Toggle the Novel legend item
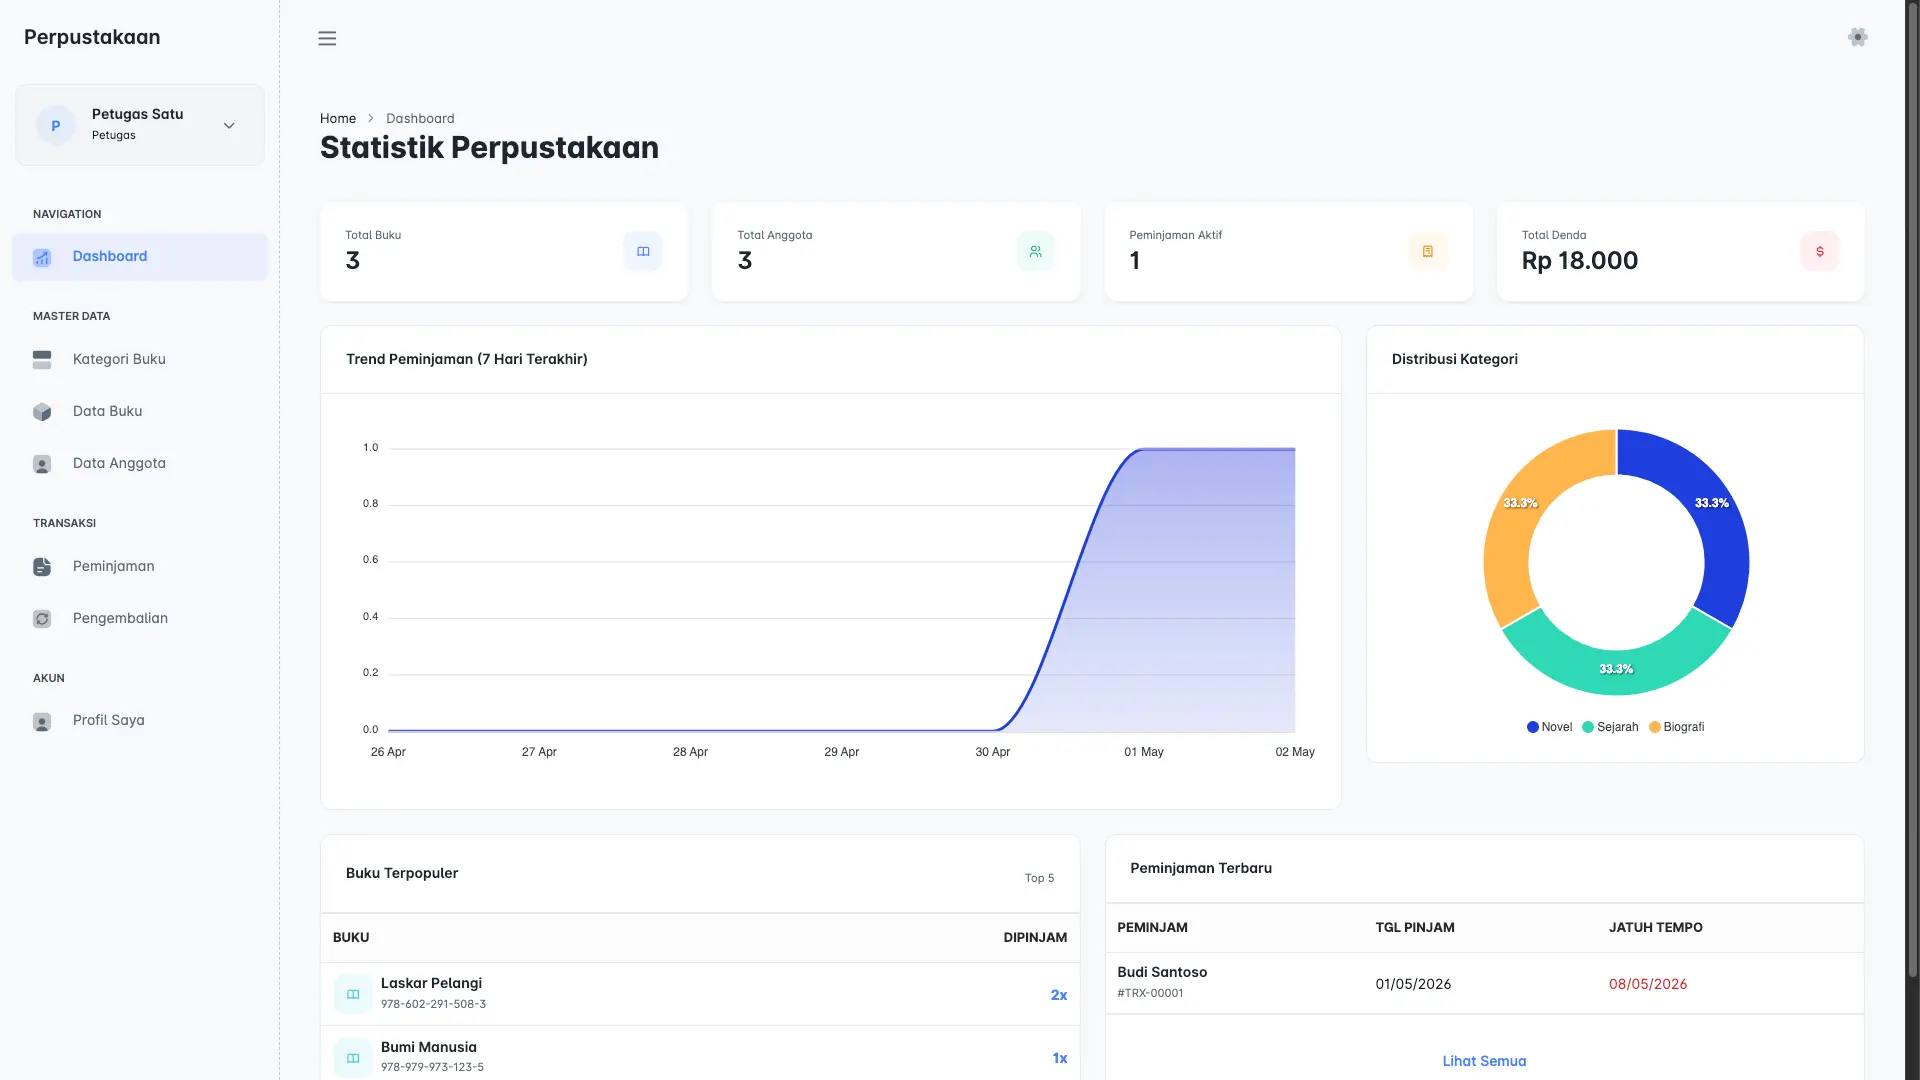 tap(1549, 727)
